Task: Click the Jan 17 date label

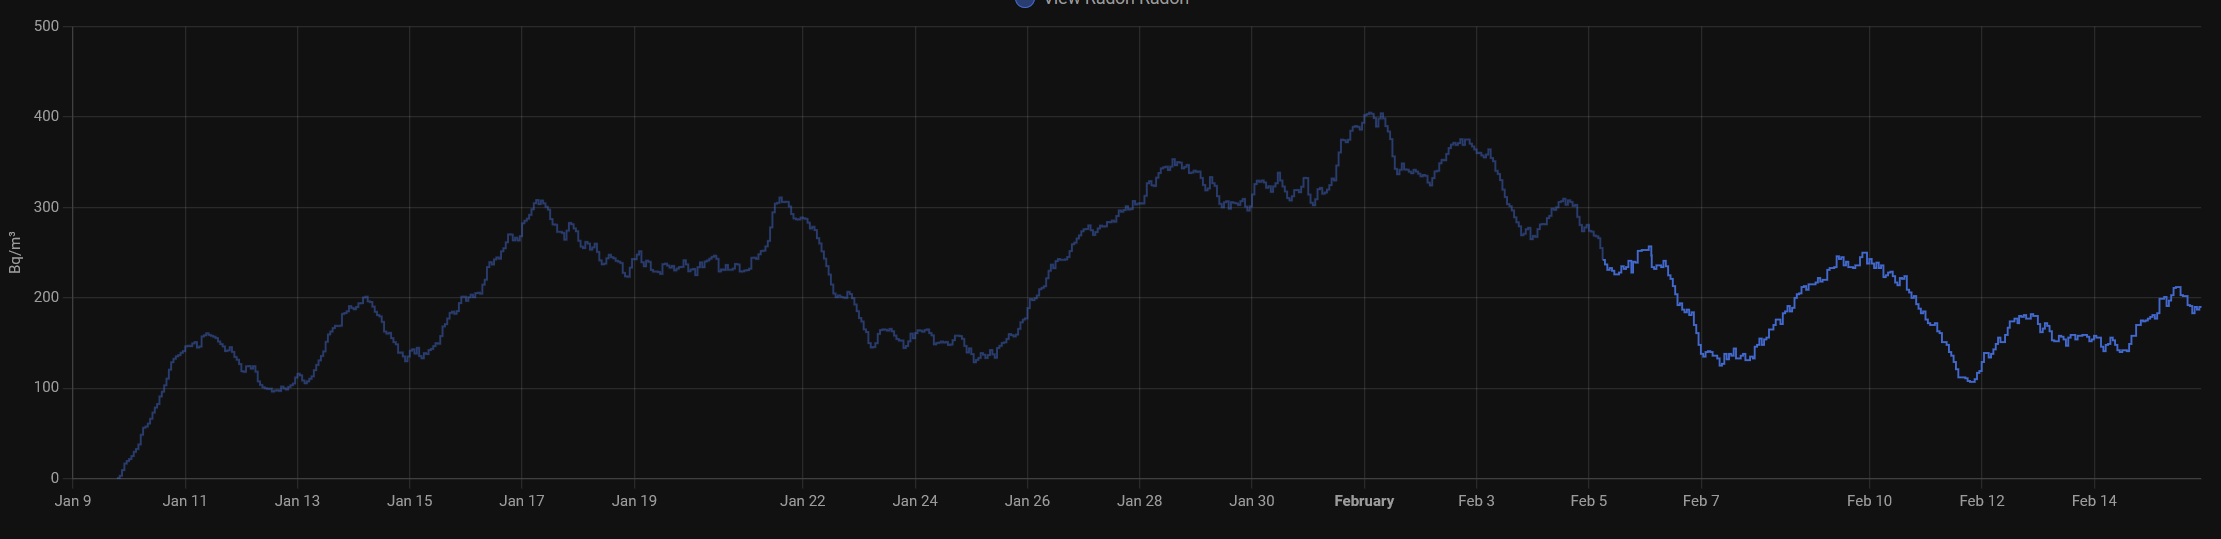Action: [522, 501]
